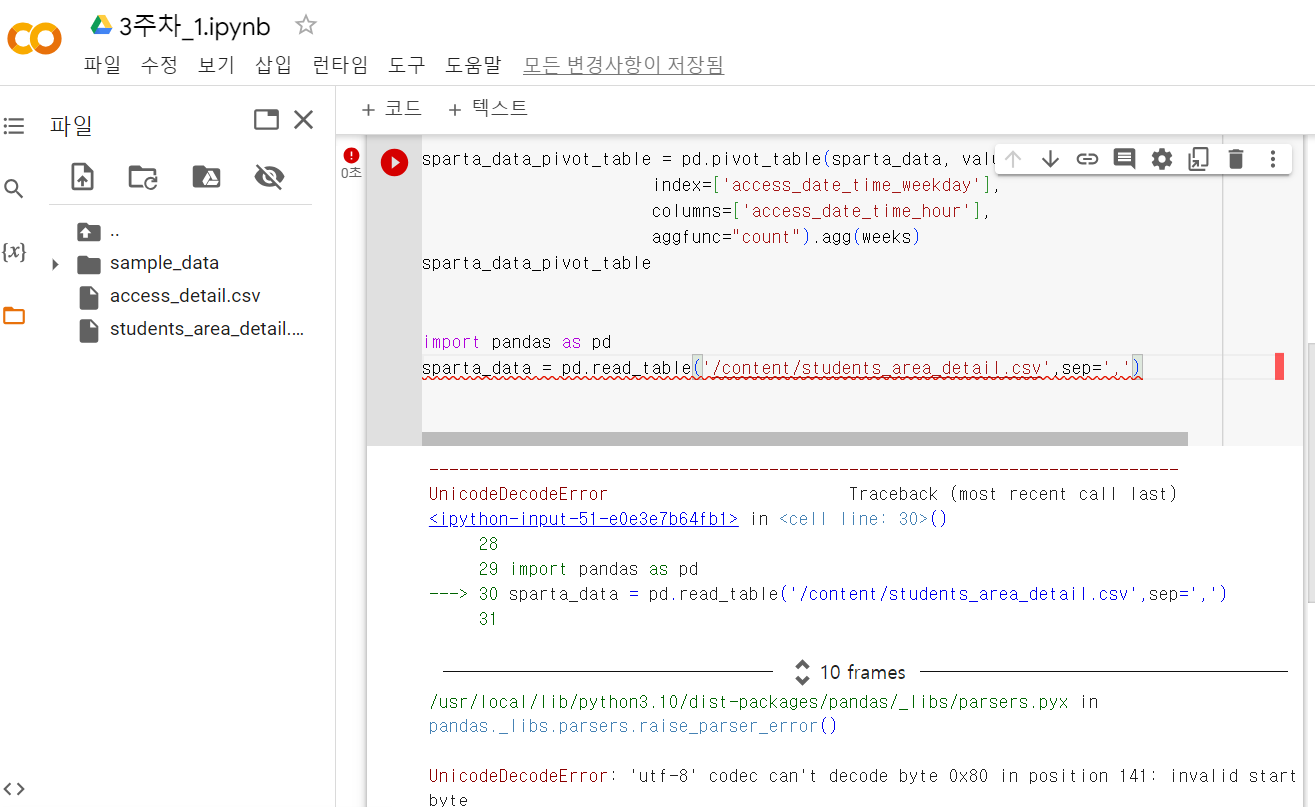Screen dimensions: 1315x807
Task: Open cell editor settings gear icon
Action: [x=1161, y=159]
